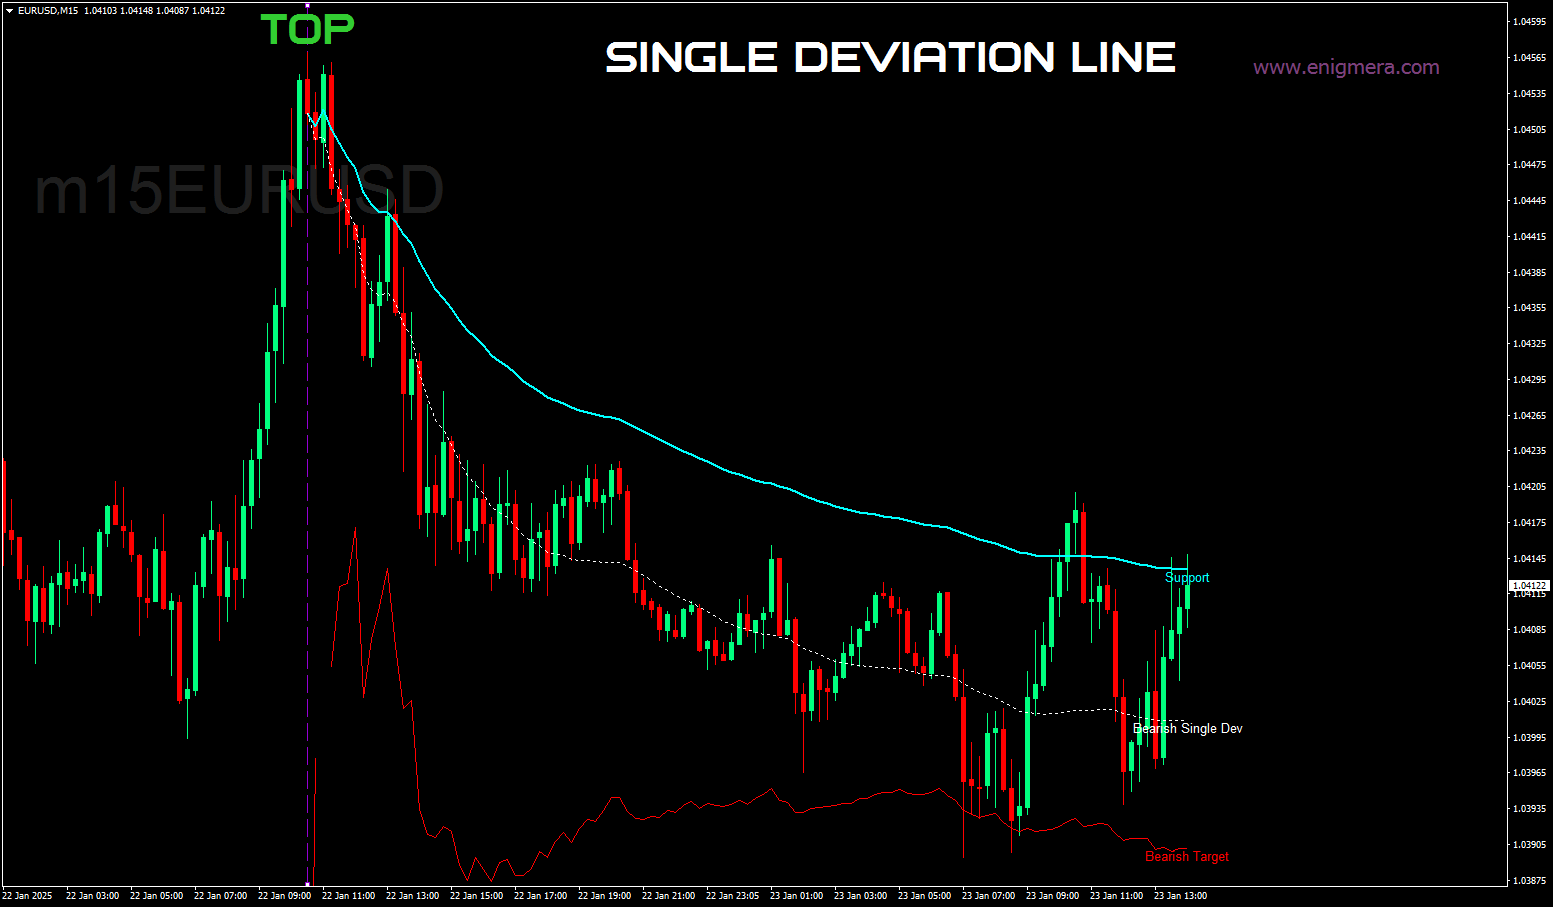Viewport: 1553px width, 907px height.
Task: Click the 1.04175 price axis label
Action: click(x=1530, y=523)
